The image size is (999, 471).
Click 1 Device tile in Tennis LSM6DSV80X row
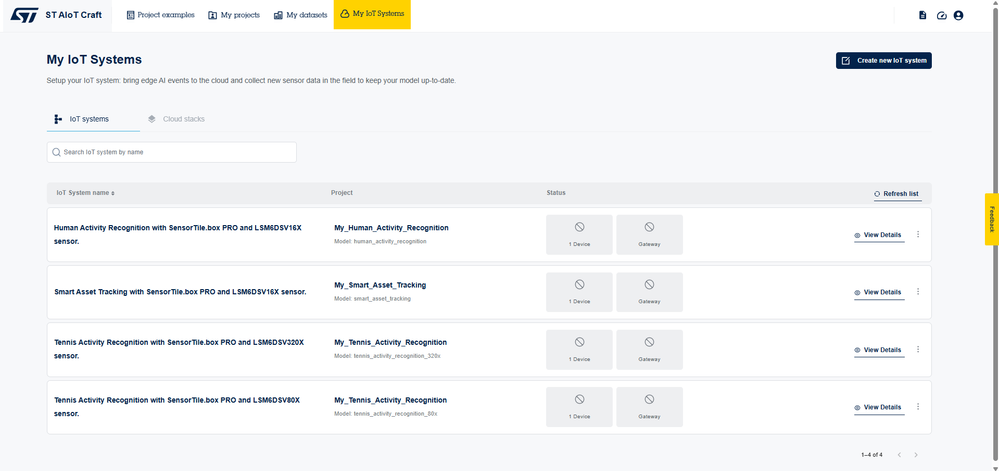(x=579, y=407)
